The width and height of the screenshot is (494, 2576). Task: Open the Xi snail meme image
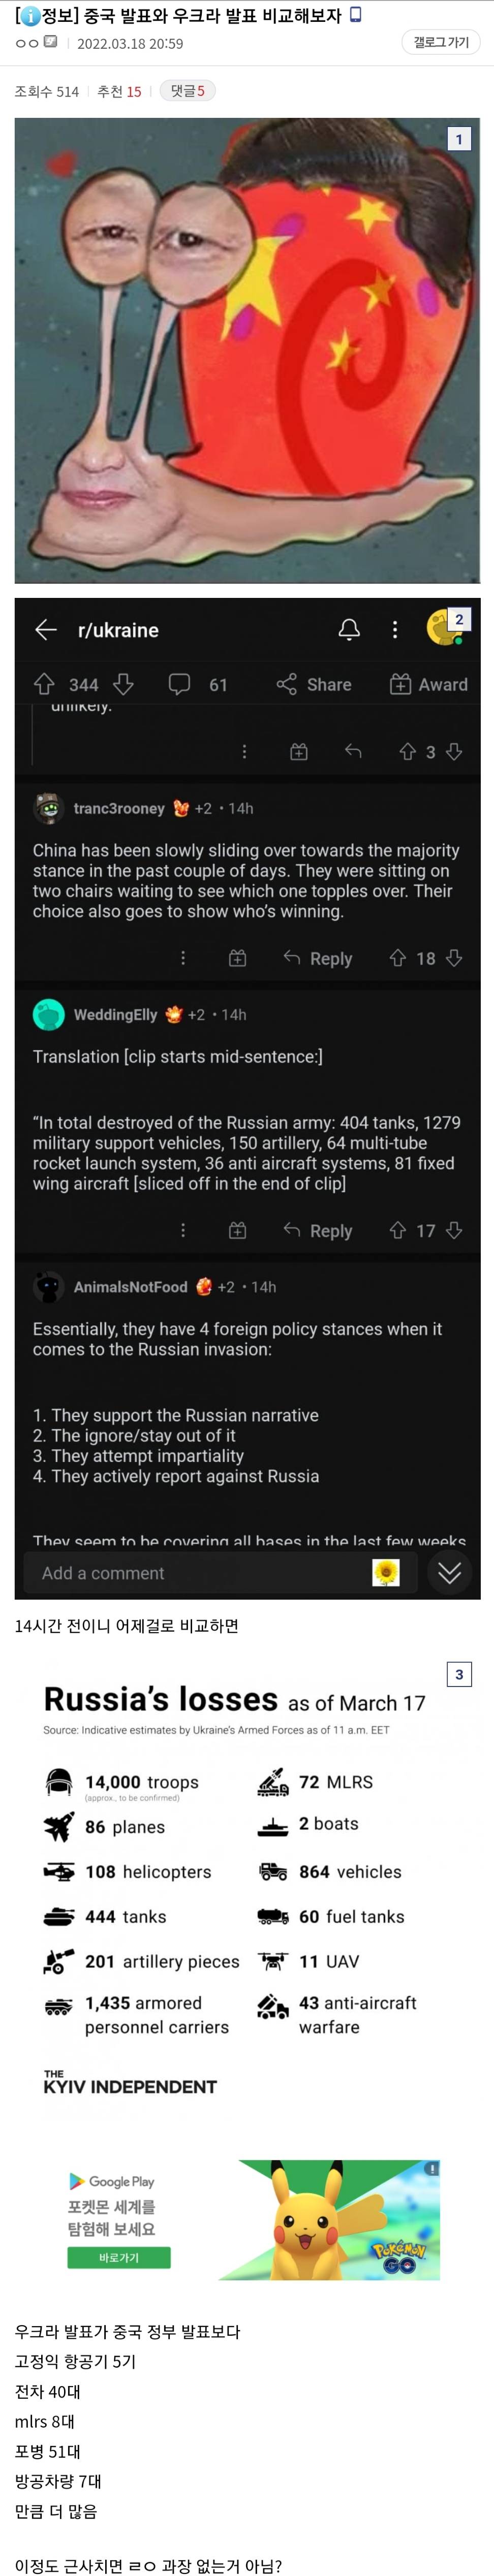click(x=247, y=350)
